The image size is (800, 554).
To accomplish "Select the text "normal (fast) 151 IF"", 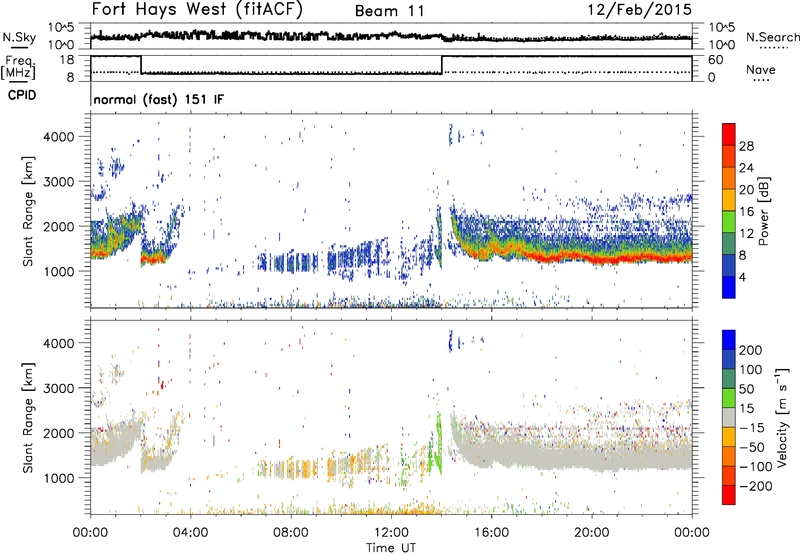I will [159, 99].
